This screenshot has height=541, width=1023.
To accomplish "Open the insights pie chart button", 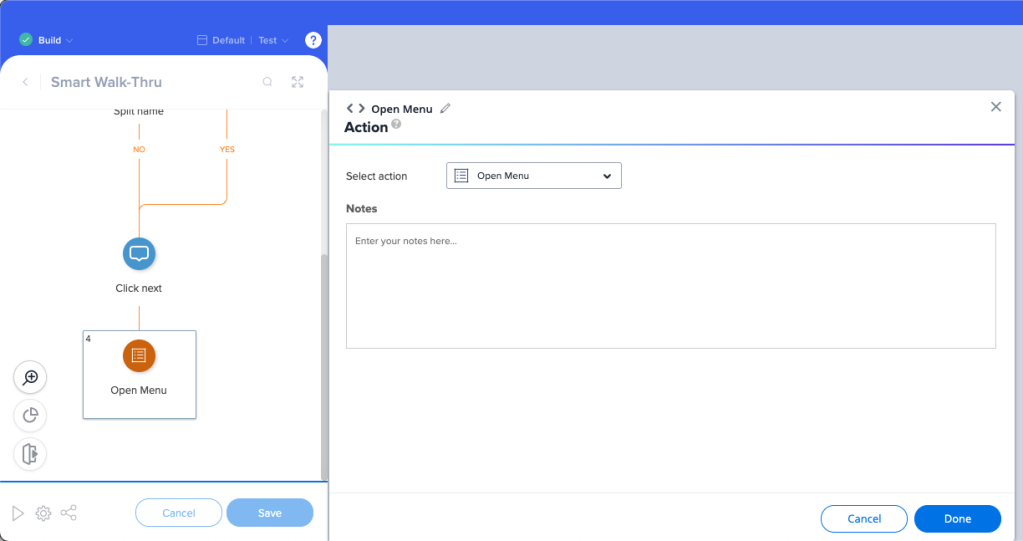I will [x=30, y=415].
